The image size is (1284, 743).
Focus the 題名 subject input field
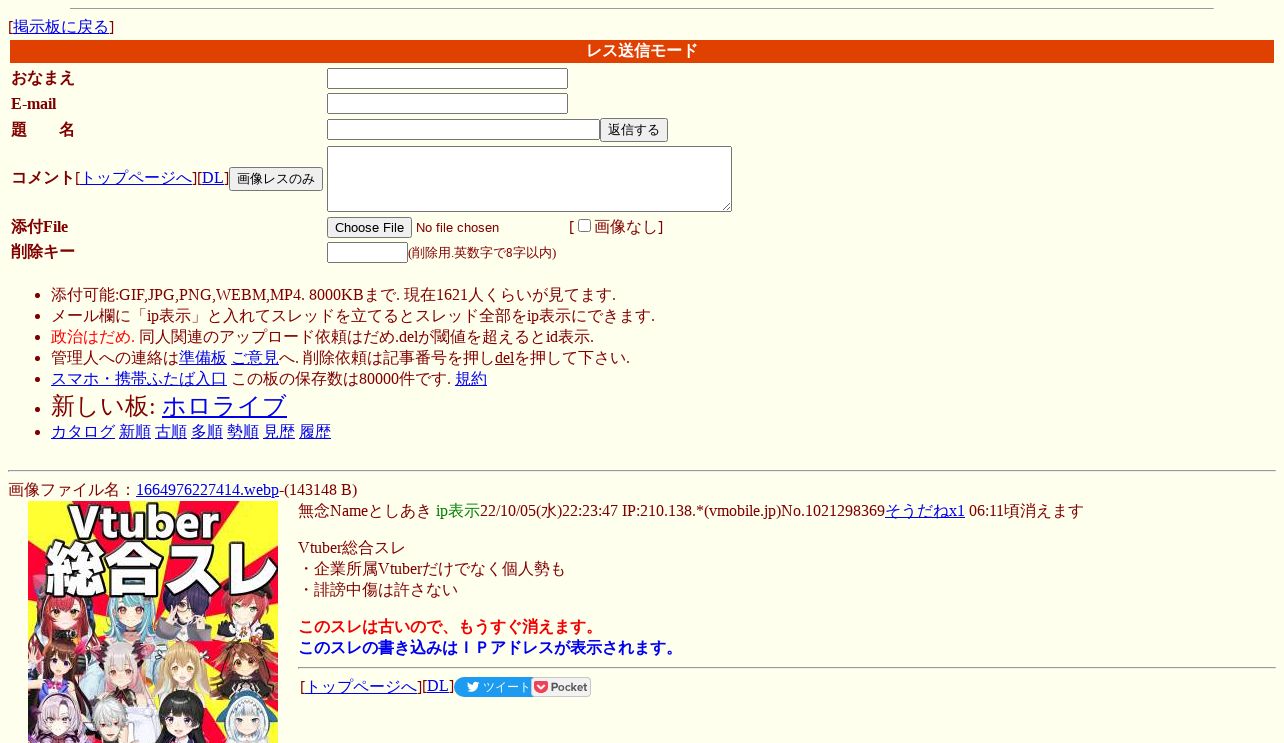(x=463, y=130)
